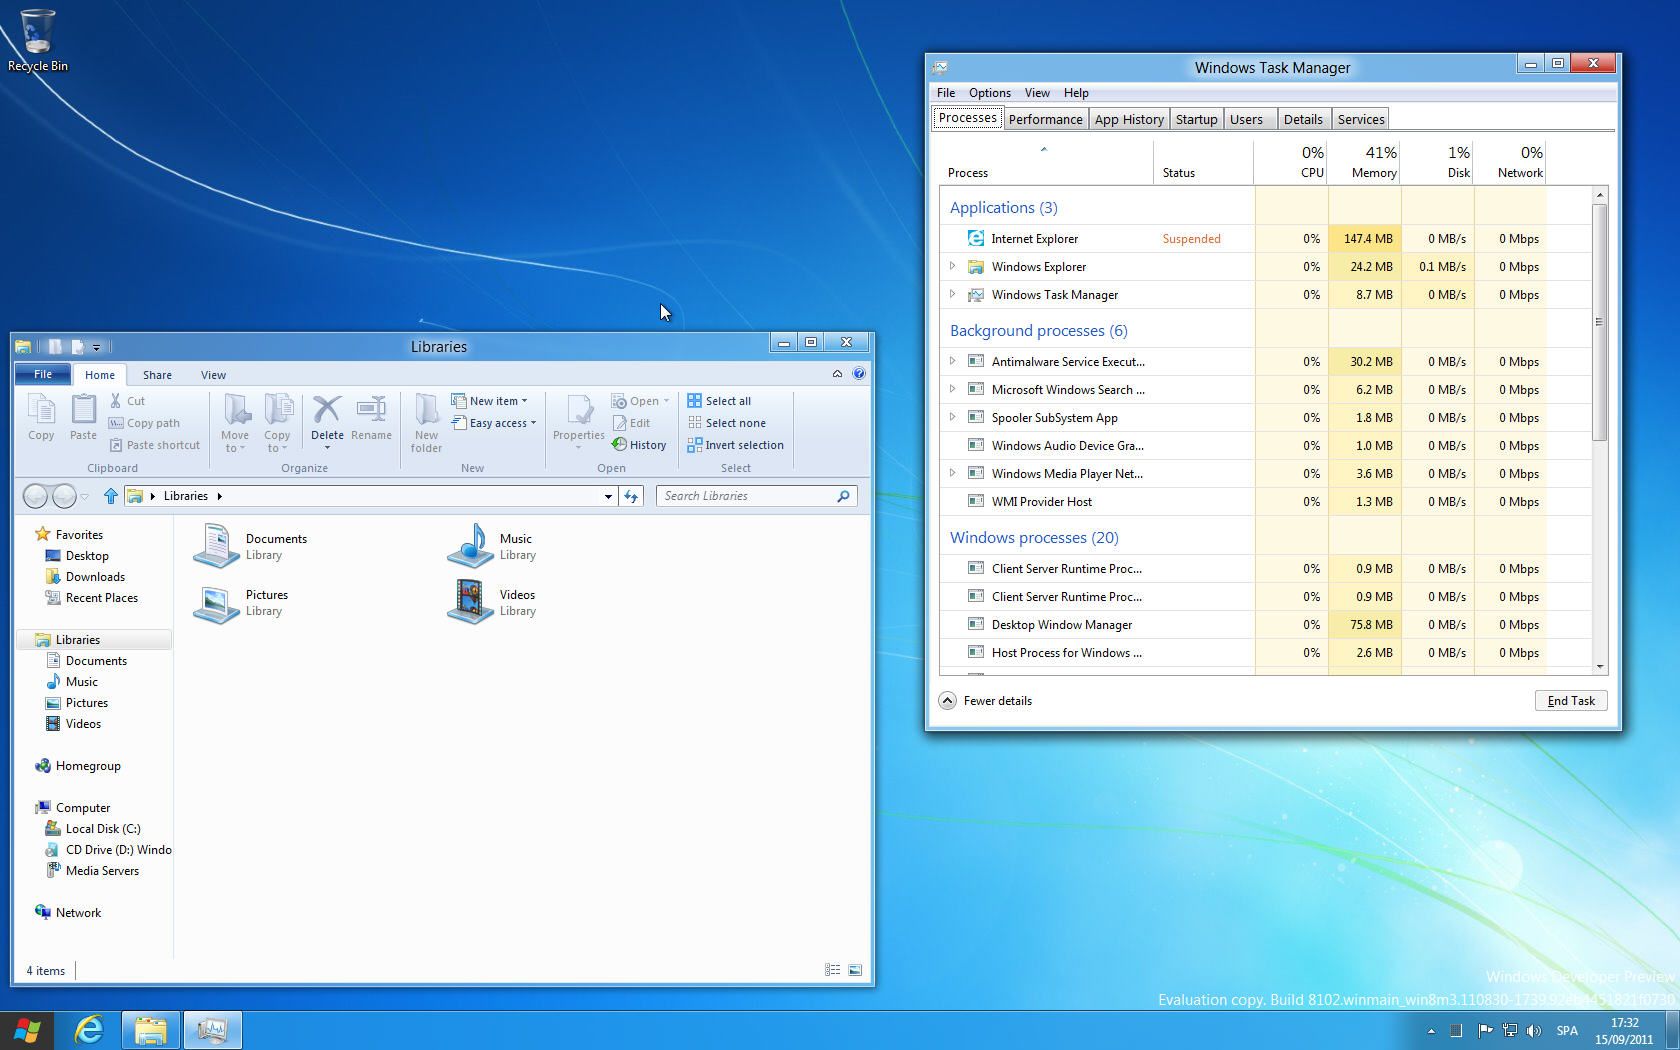Click in the Search Libraries field
1680x1050 pixels.
(747, 496)
